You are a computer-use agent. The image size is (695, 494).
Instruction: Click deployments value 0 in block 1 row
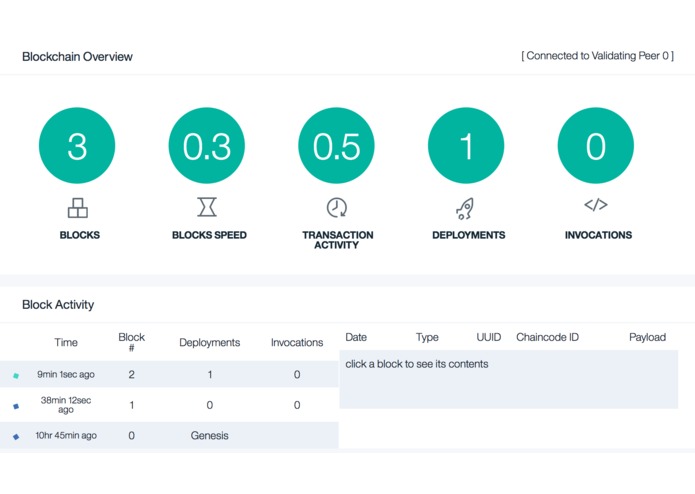pos(210,405)
